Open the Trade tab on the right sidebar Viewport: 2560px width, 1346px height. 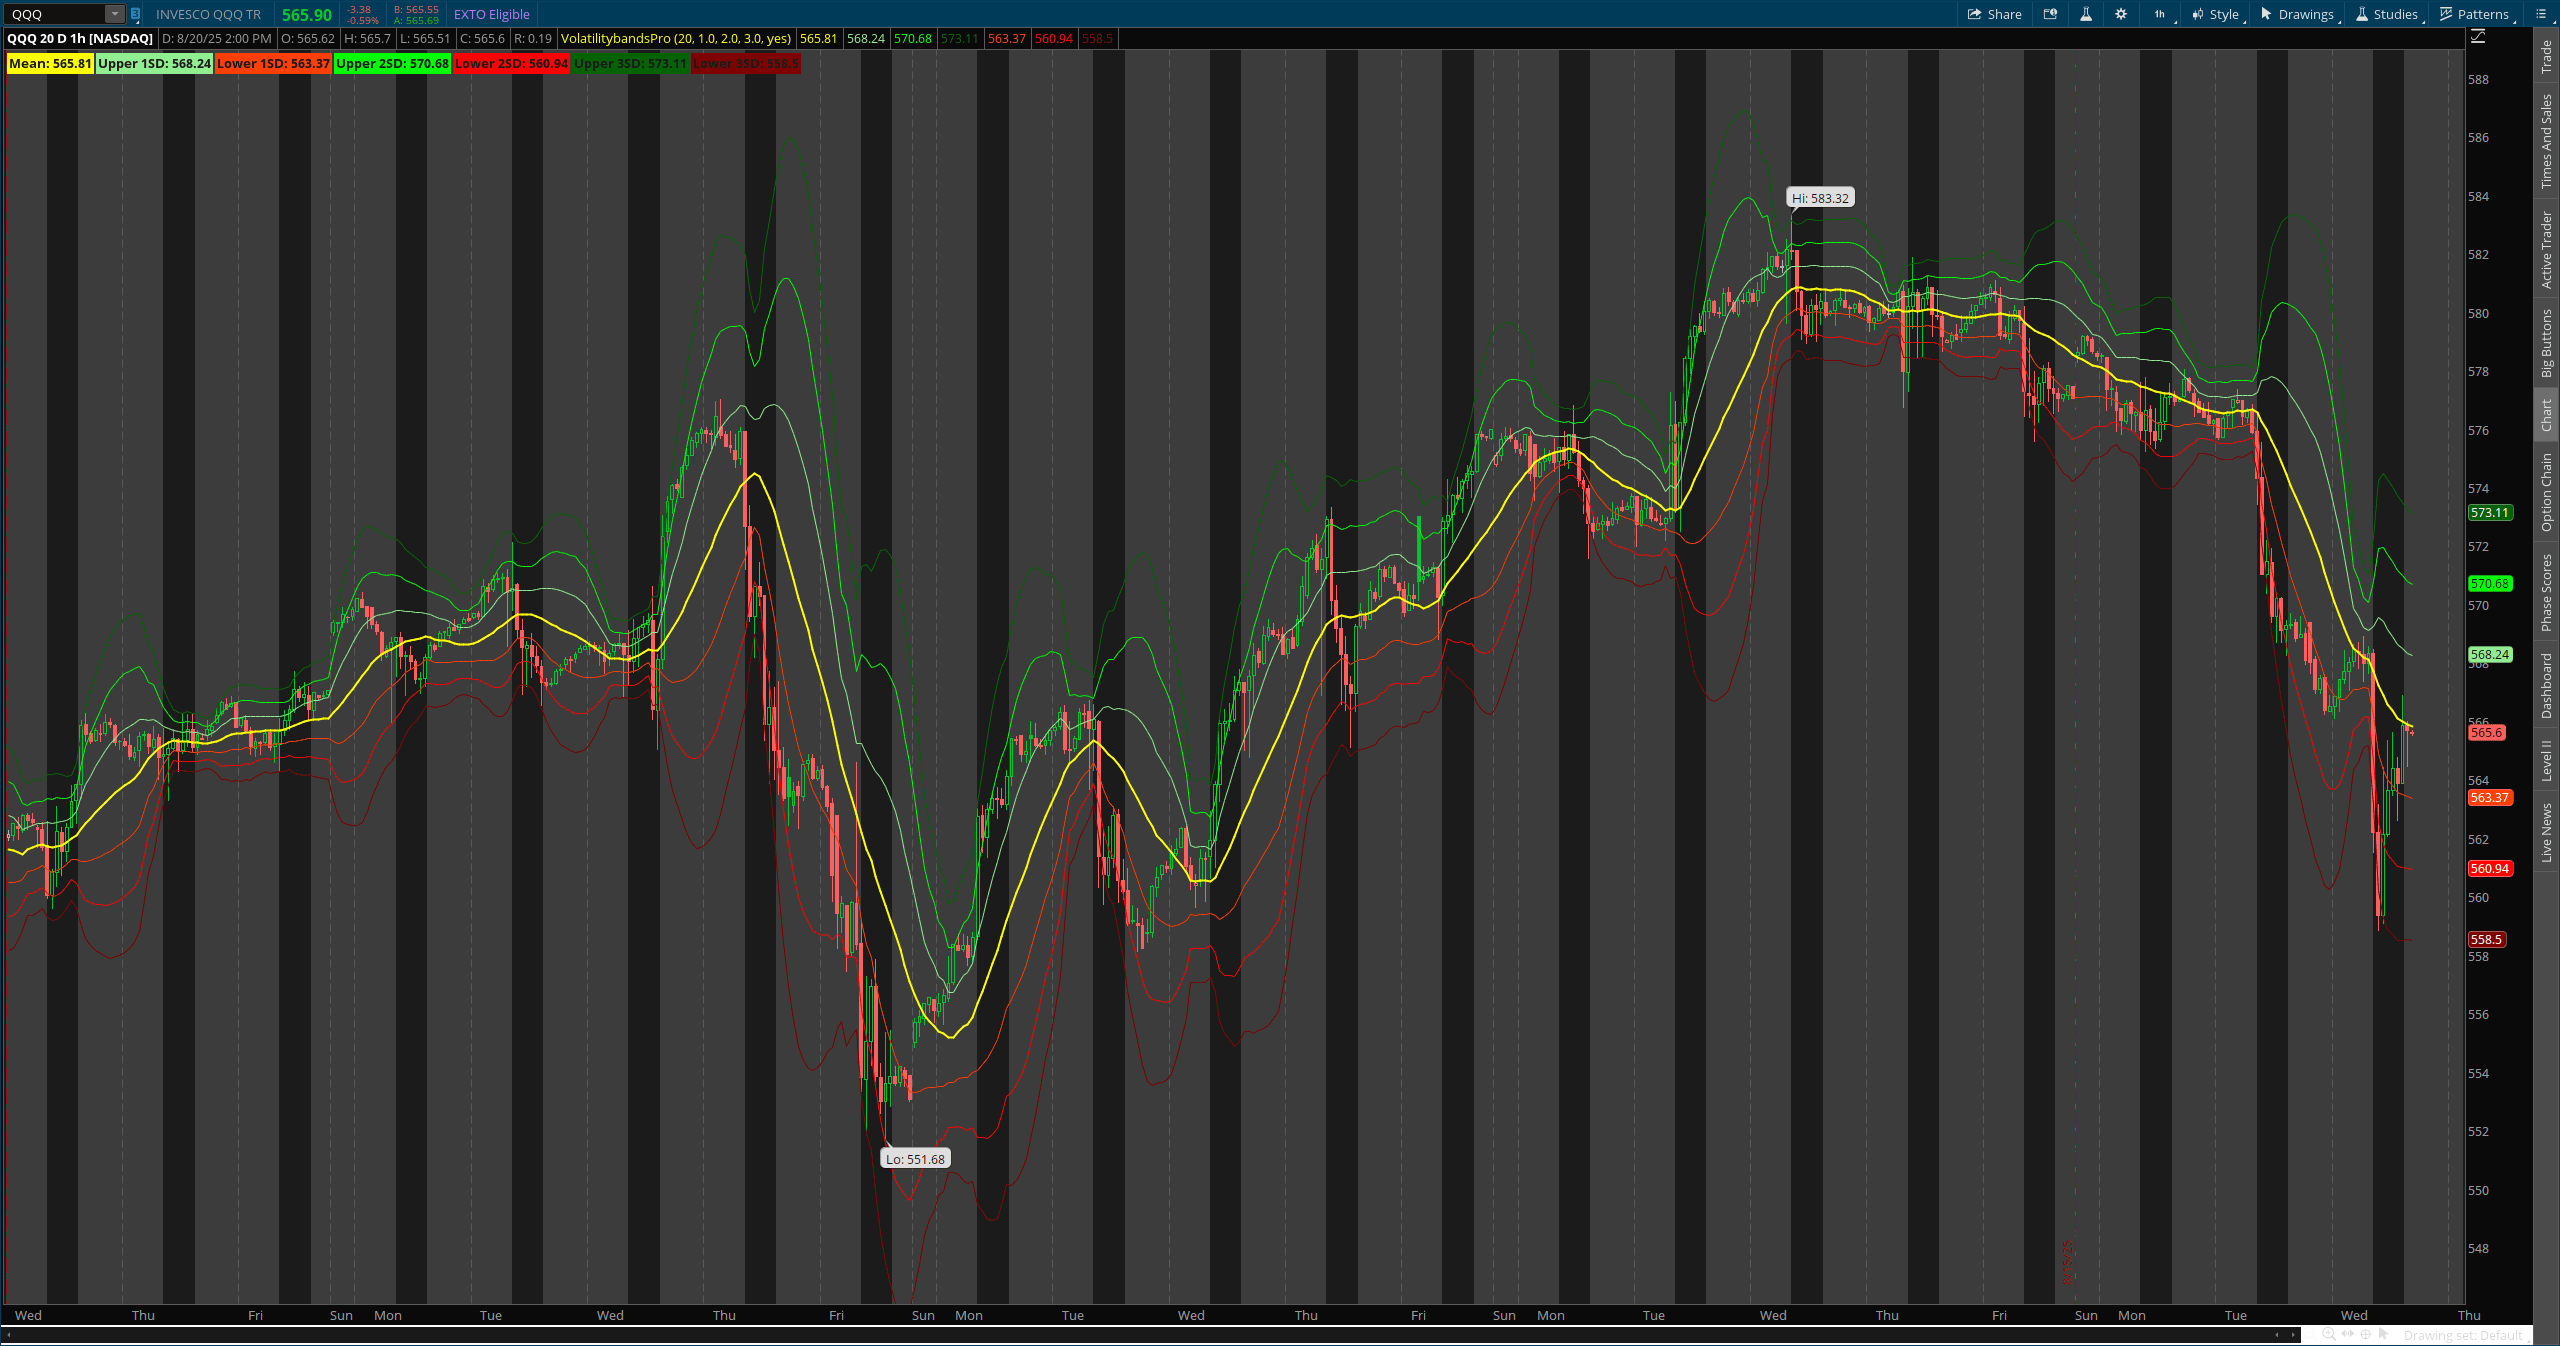(2548, 55)
